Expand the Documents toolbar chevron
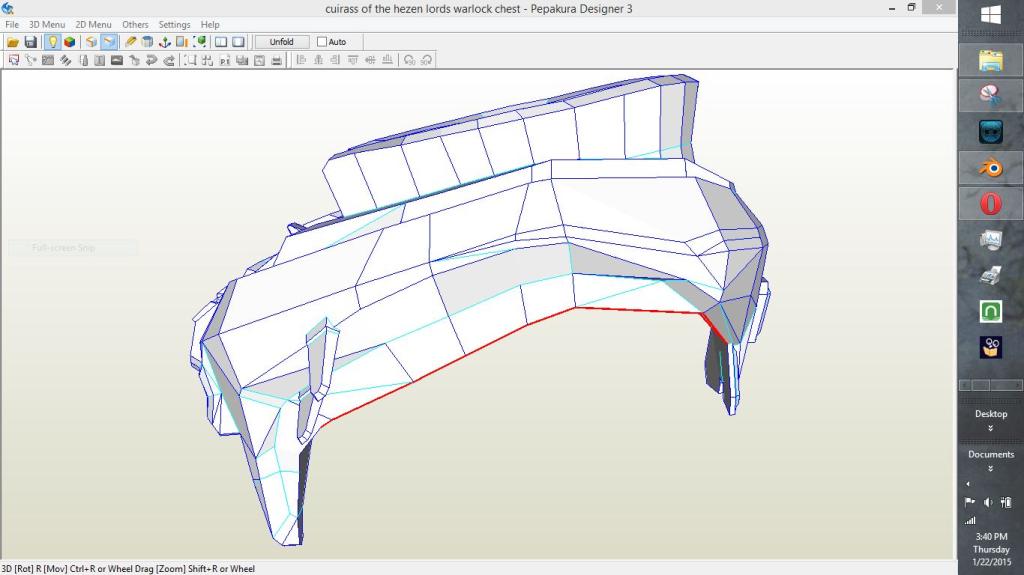The height and width of the screenshot is (575, 1024). click(991, 468)
